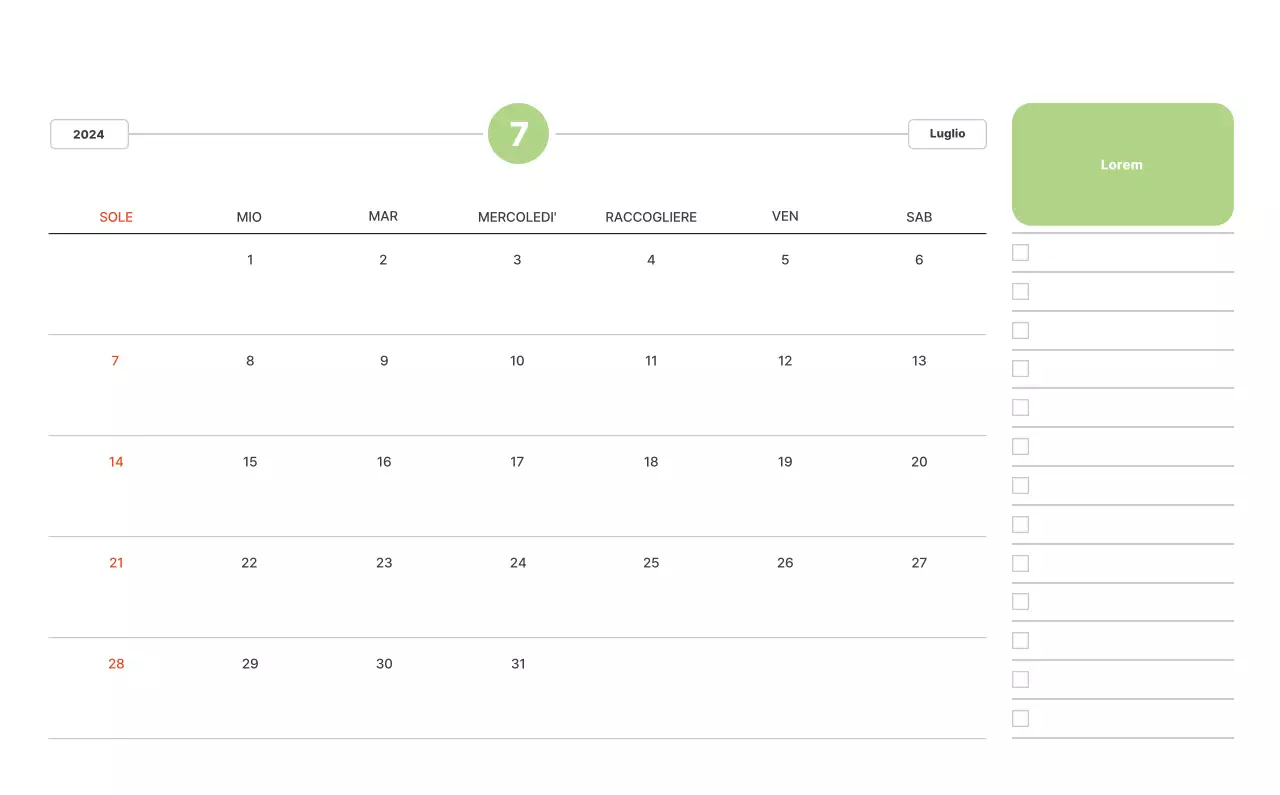Click the RACCOGLIERE day header

651,217
